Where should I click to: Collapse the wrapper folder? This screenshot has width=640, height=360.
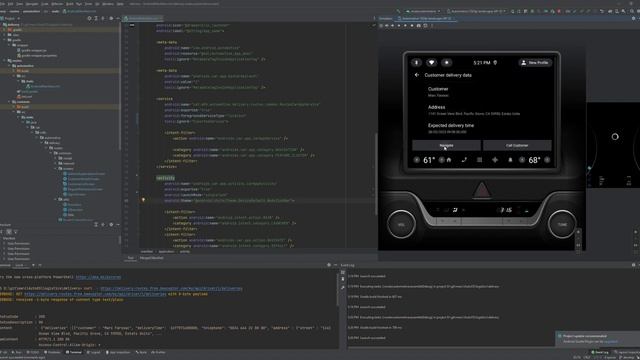point(9,45)
